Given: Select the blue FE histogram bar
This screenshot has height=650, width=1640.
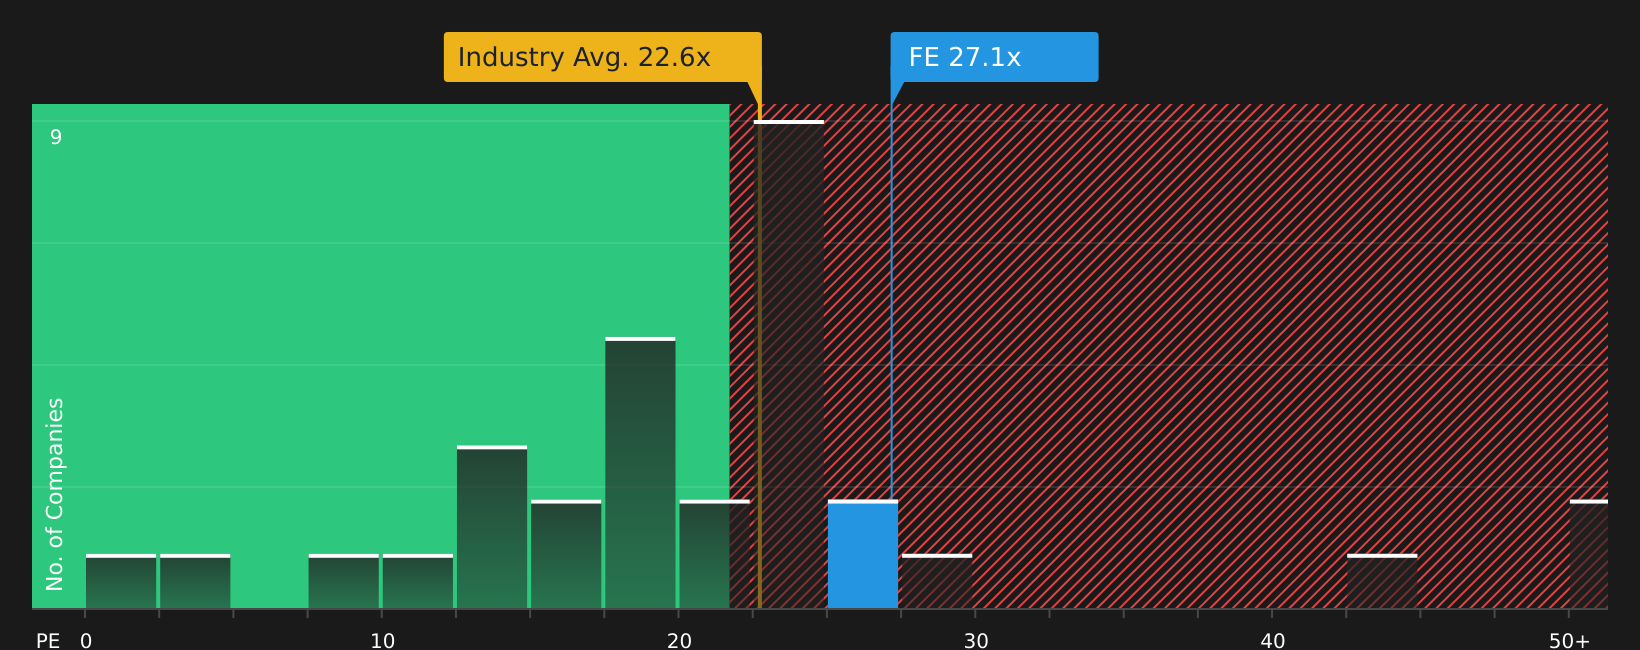Looking at the screenshot, I should tap(863, 554).
